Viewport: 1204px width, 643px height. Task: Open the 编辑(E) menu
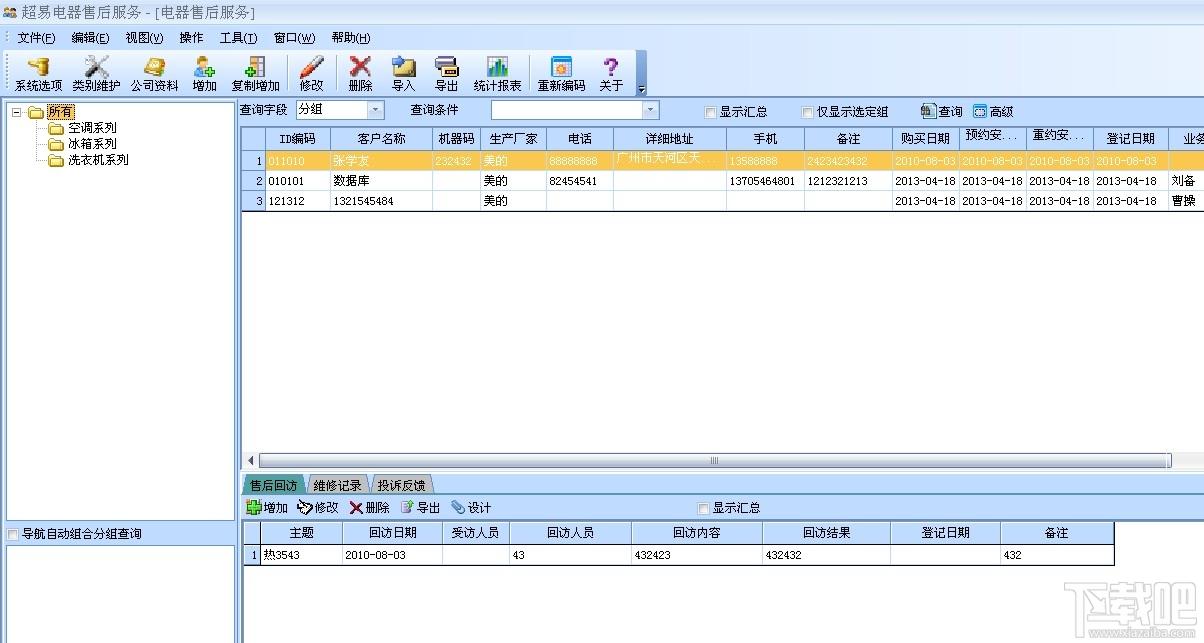90,38
